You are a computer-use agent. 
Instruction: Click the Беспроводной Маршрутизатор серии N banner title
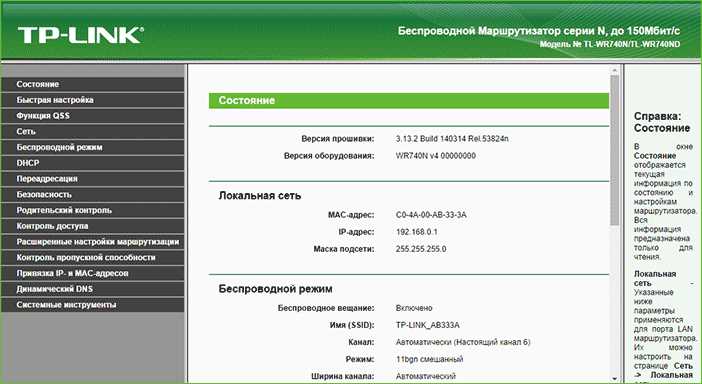click(539, 31)
